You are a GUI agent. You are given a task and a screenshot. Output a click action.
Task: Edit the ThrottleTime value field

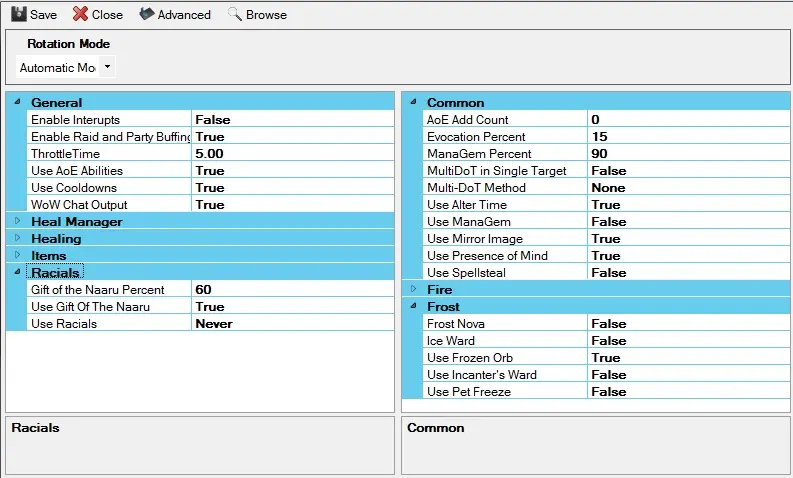pos(292,154)
